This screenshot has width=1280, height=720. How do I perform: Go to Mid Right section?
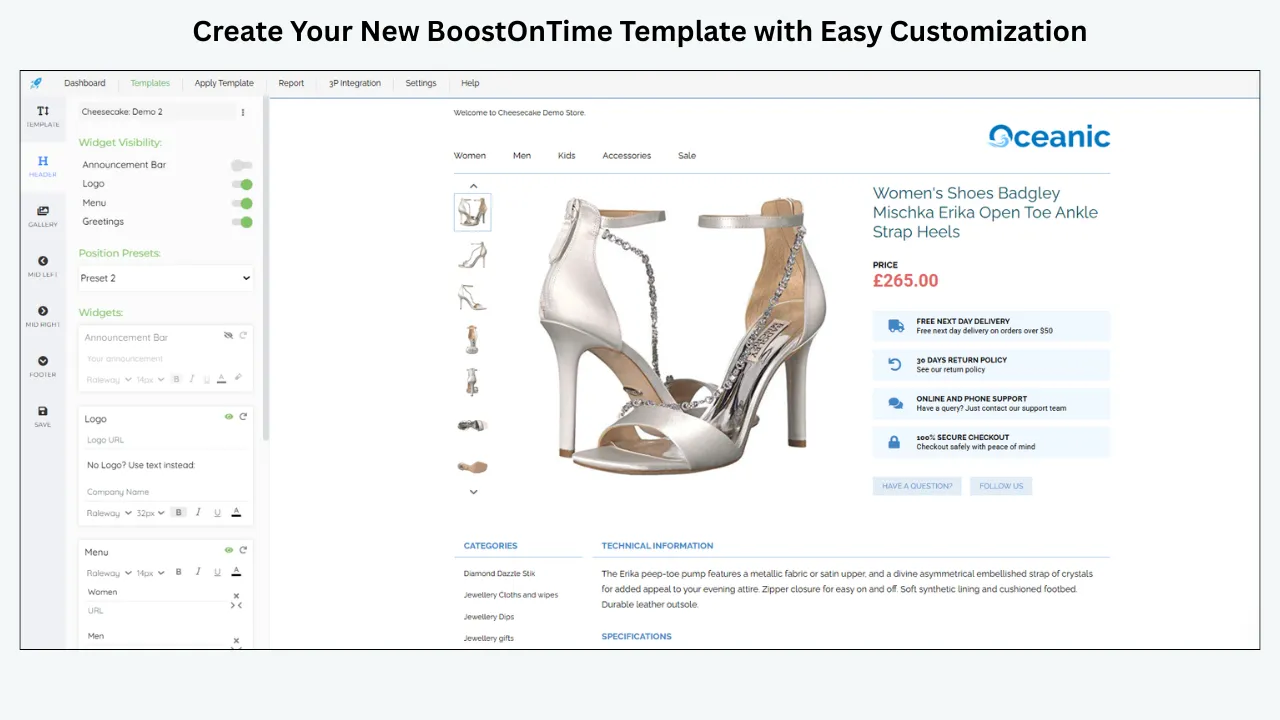43,316
